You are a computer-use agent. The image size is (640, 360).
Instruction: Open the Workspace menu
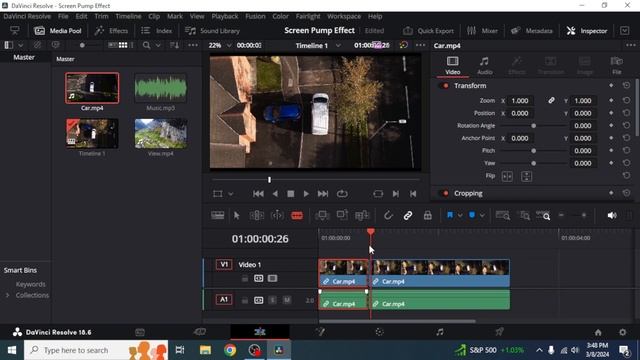344,16
